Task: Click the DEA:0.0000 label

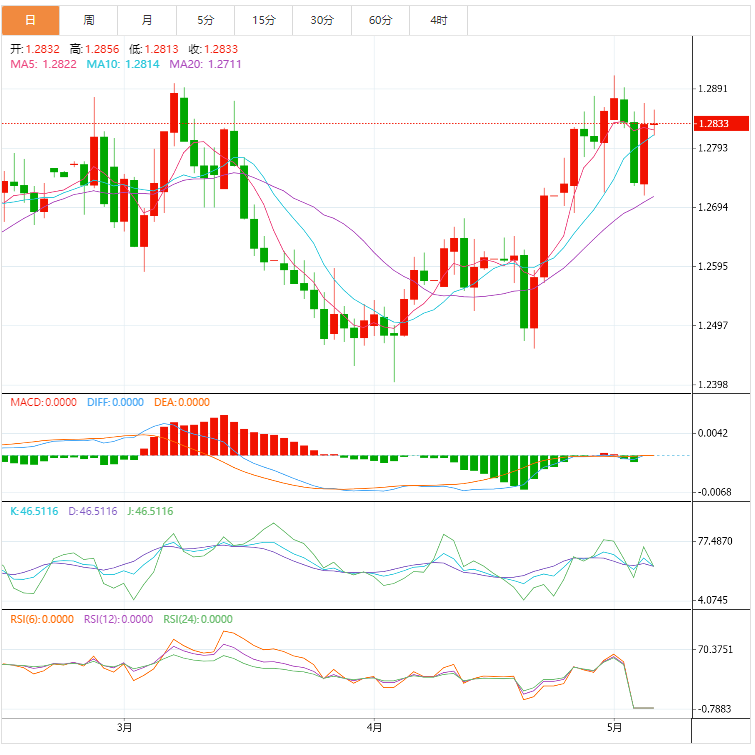Action: click(x=182, y=402)
